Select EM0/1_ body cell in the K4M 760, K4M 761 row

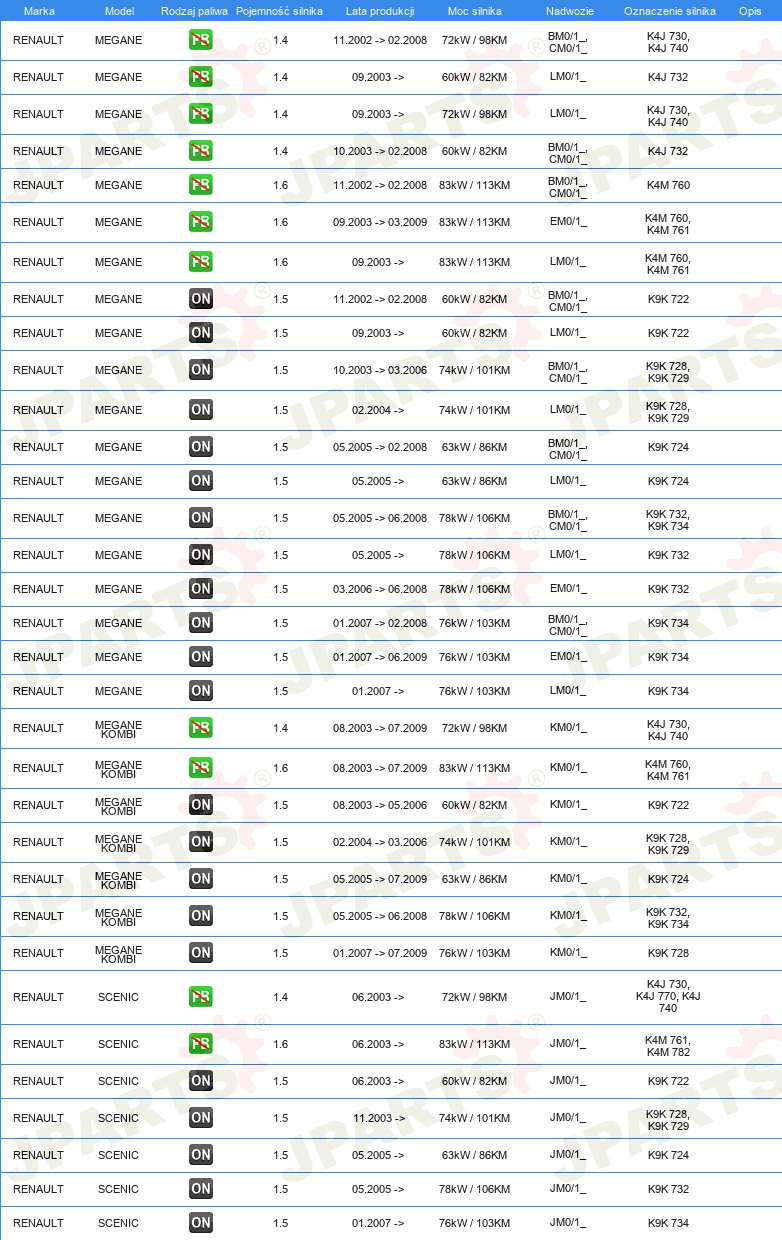click(x=568, y=222)
